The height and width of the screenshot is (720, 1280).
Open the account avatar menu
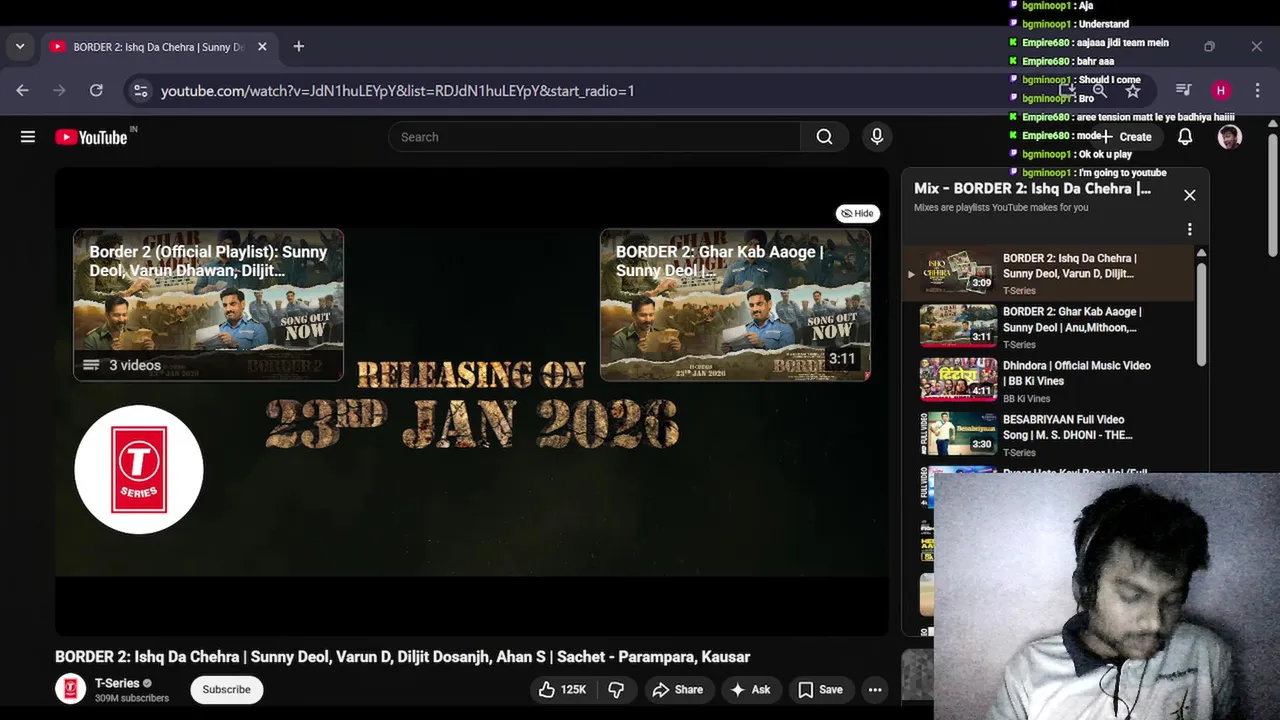pos(1230,137)
